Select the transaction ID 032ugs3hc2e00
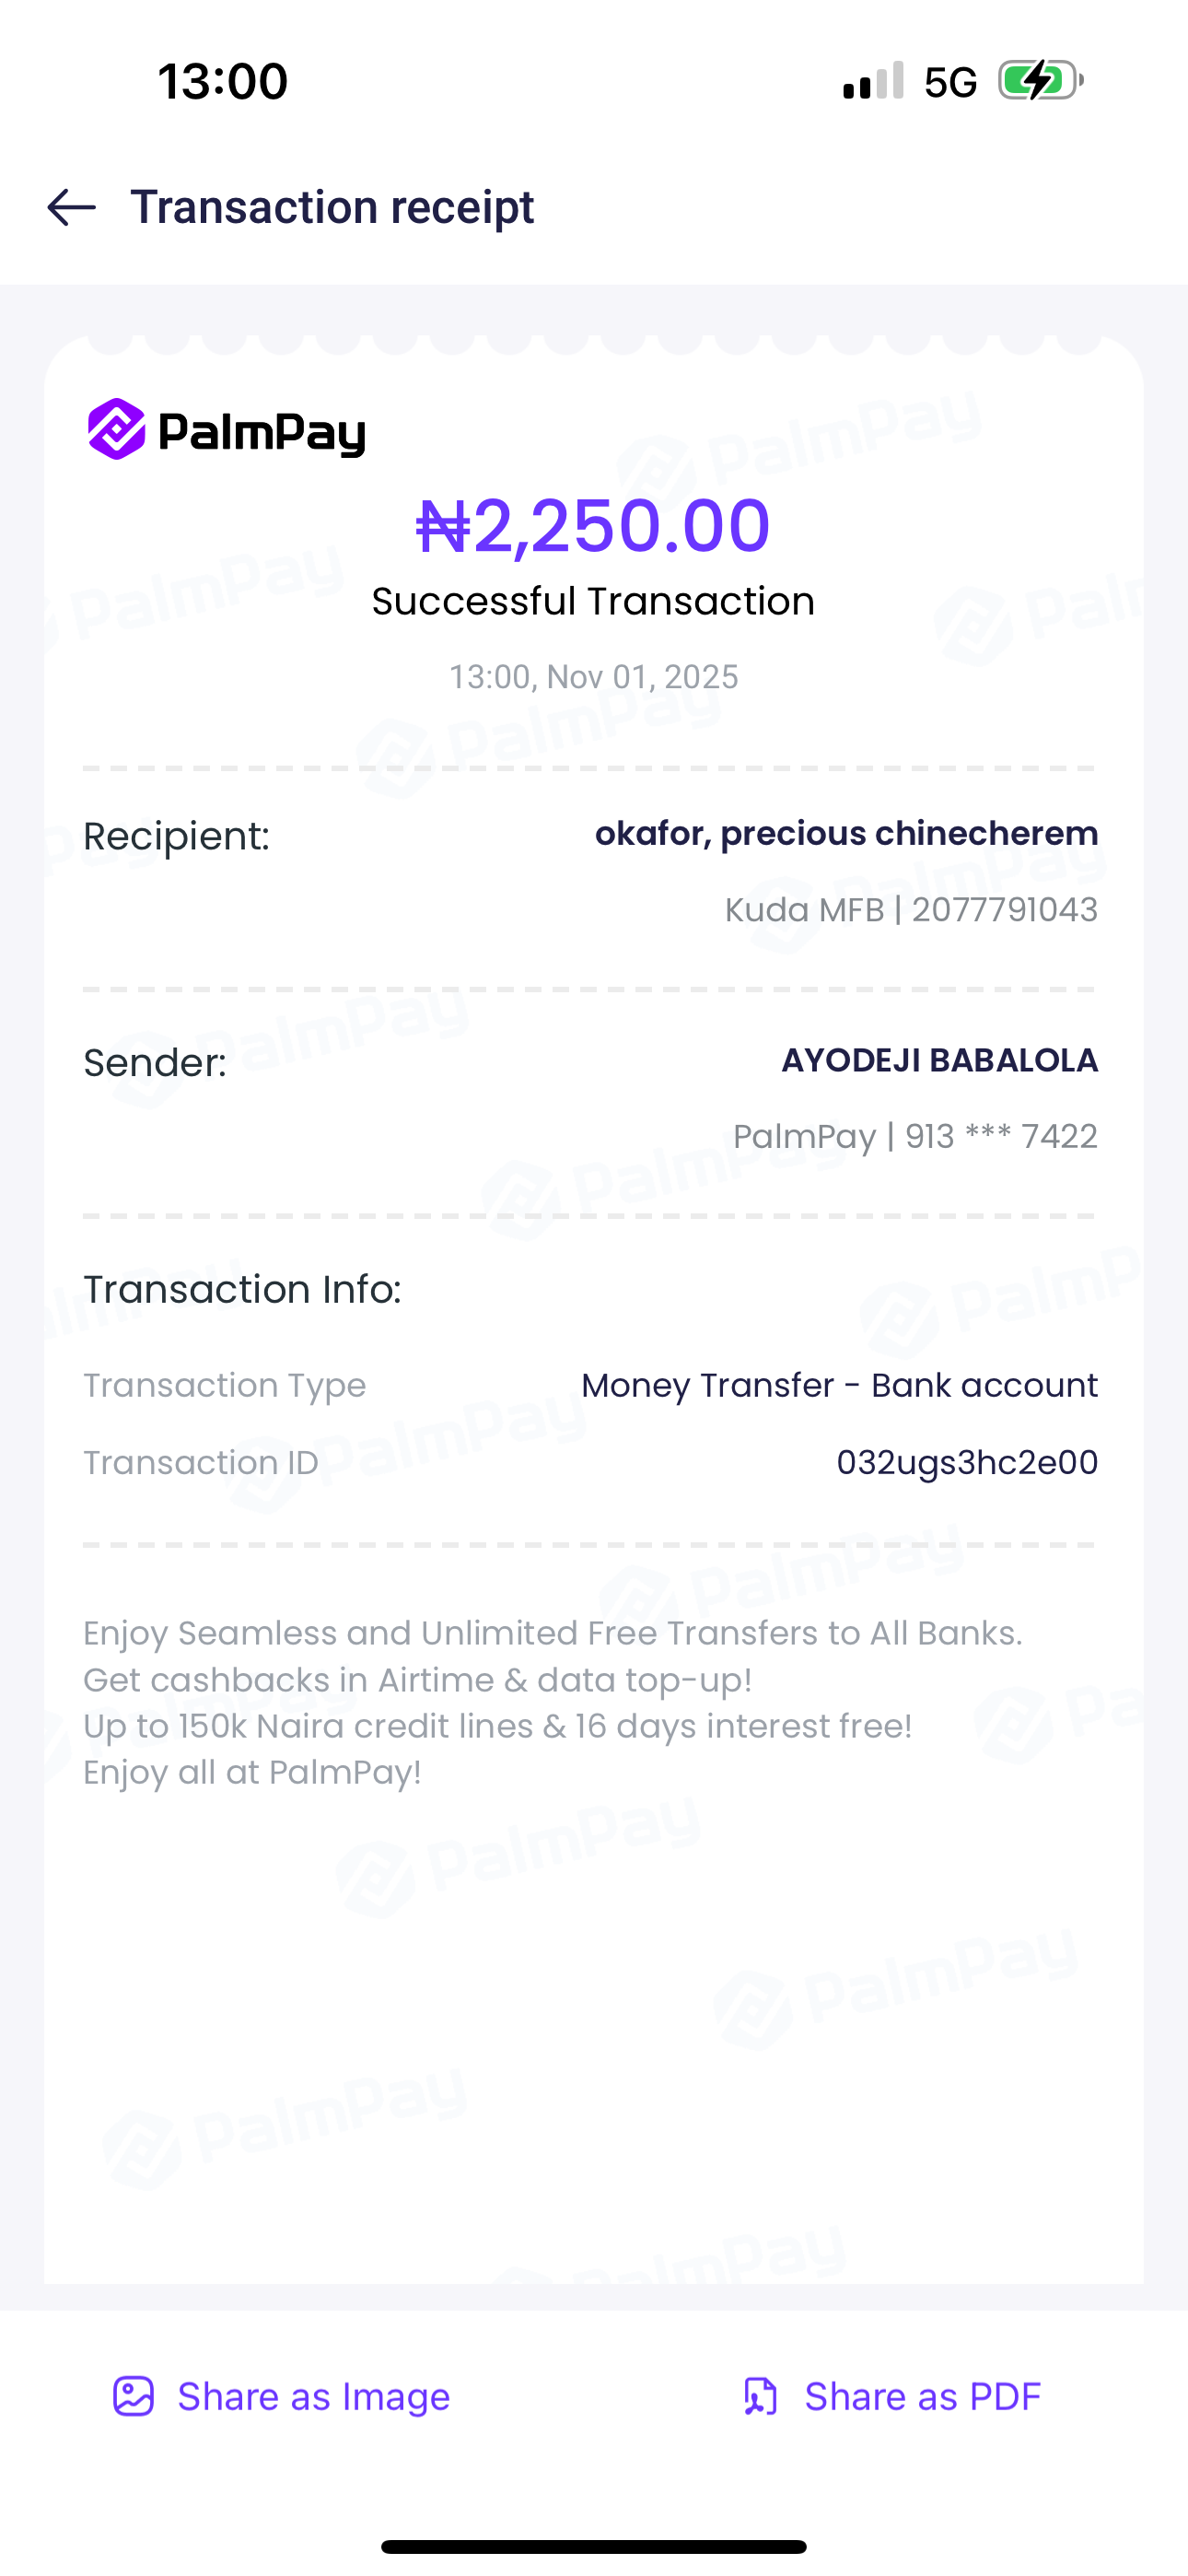 tap(967, 1463)
